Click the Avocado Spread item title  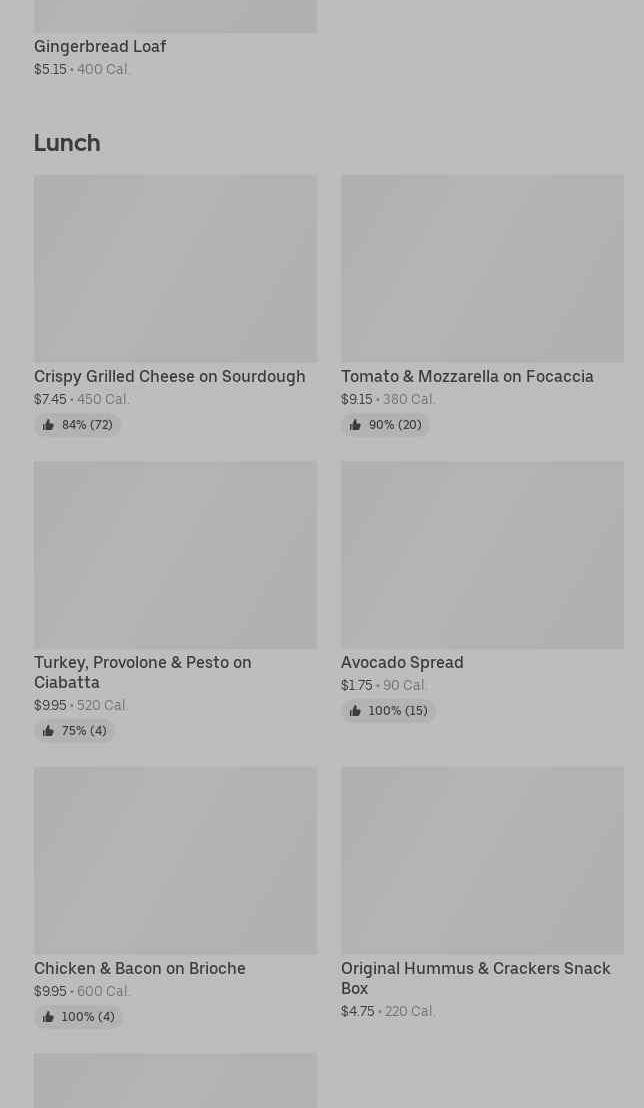click(x=402, y=662)
